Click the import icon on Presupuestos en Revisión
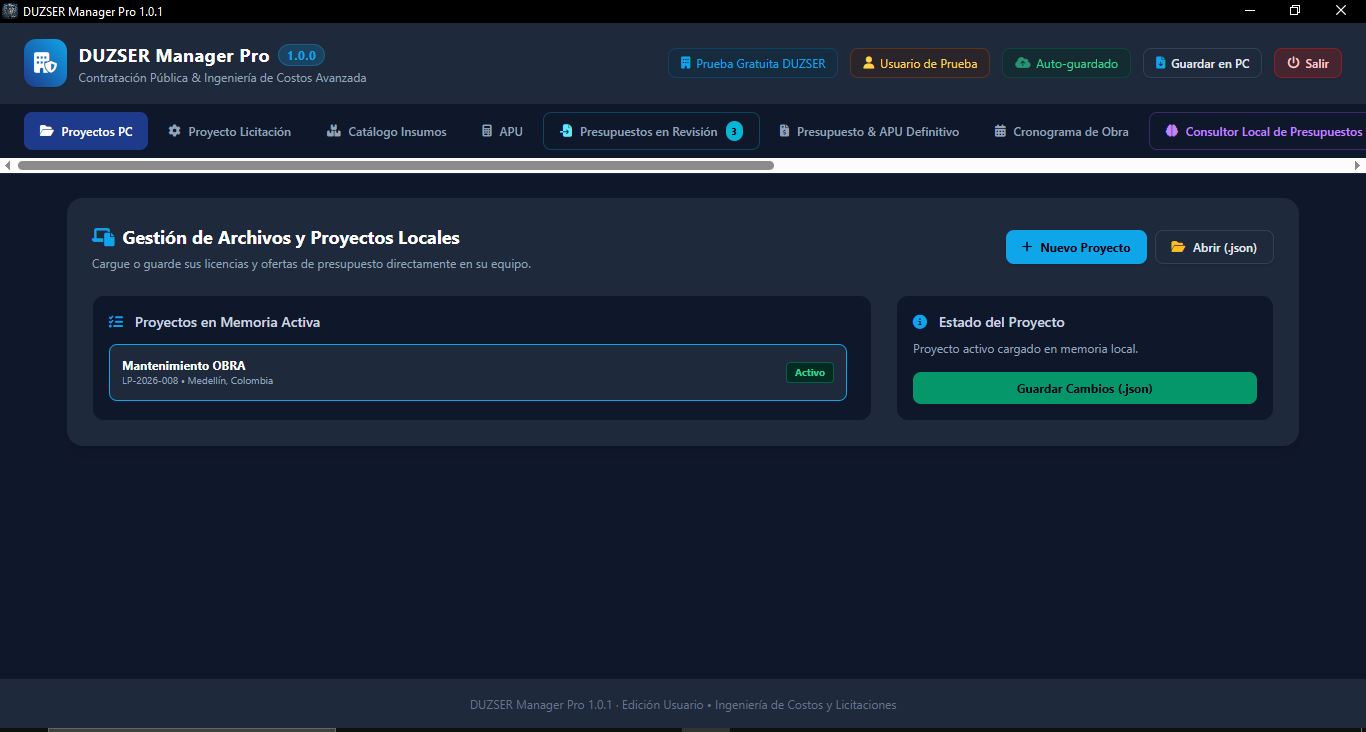The width and height of the screenshot is (1366, 732). point(566,131)
